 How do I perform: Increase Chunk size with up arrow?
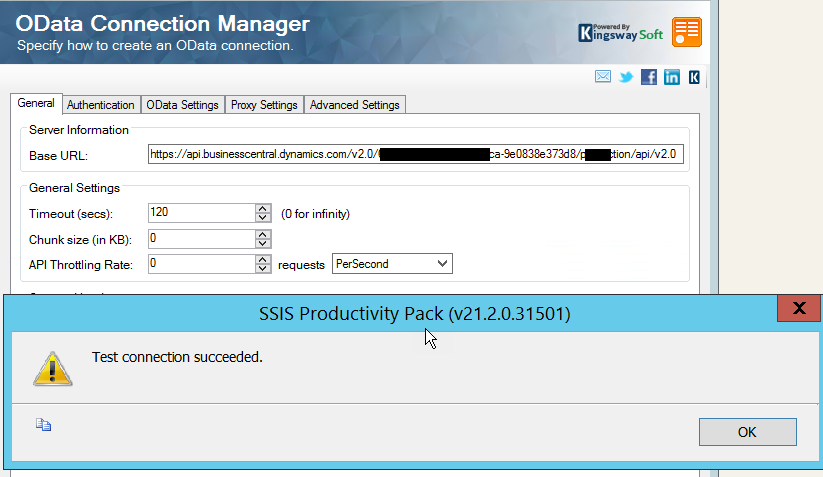[263, 234]
